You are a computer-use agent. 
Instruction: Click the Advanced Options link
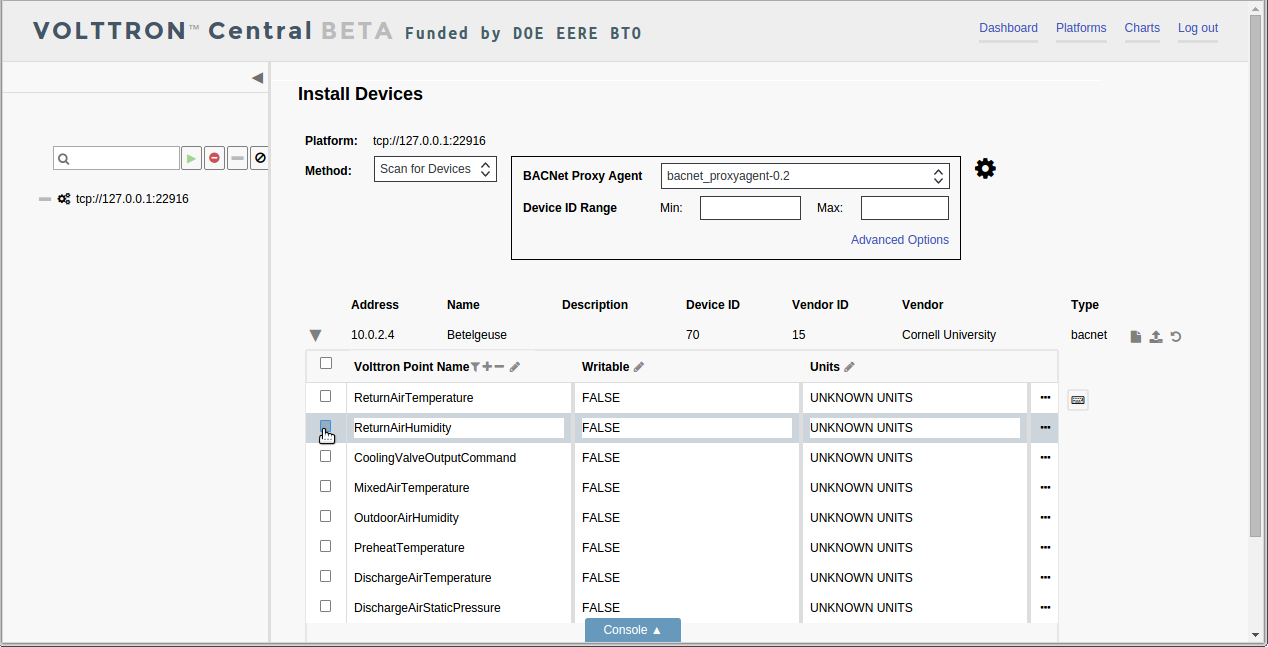pos(900,240)
